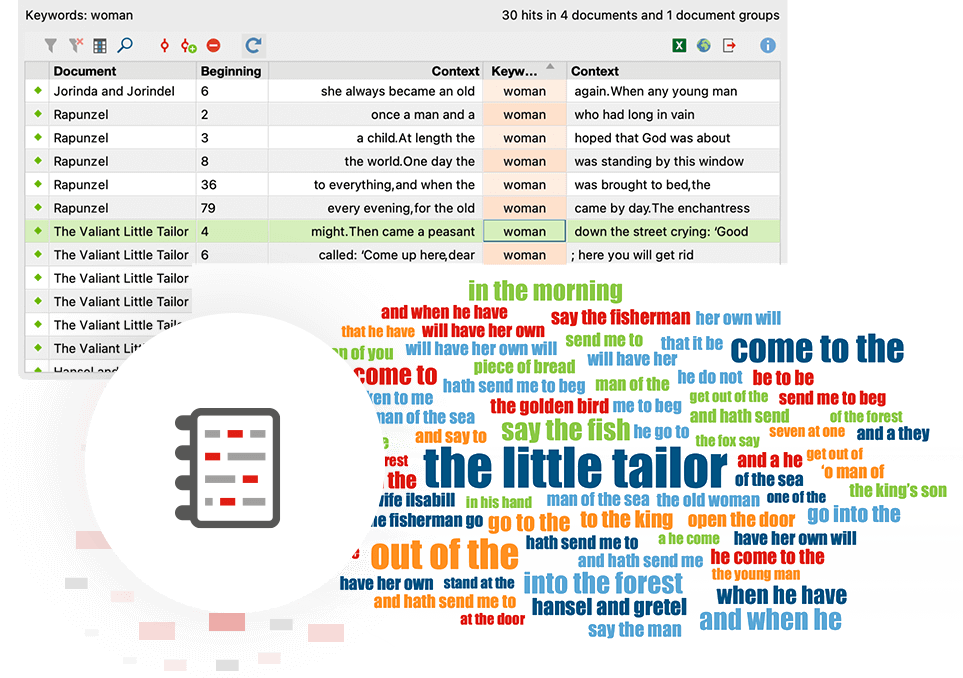Search within the keyword results
The width and height of the screenshot is (963, 678).
[124, 45]
